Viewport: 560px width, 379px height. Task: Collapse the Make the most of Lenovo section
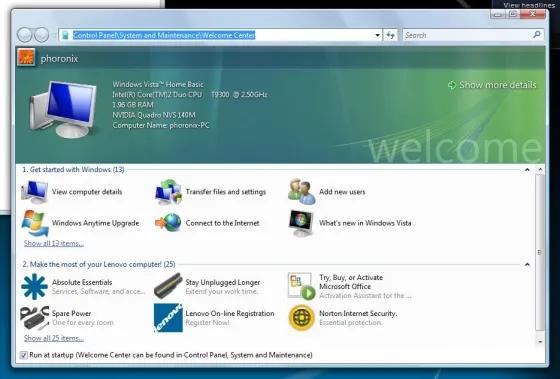[527, 265]
